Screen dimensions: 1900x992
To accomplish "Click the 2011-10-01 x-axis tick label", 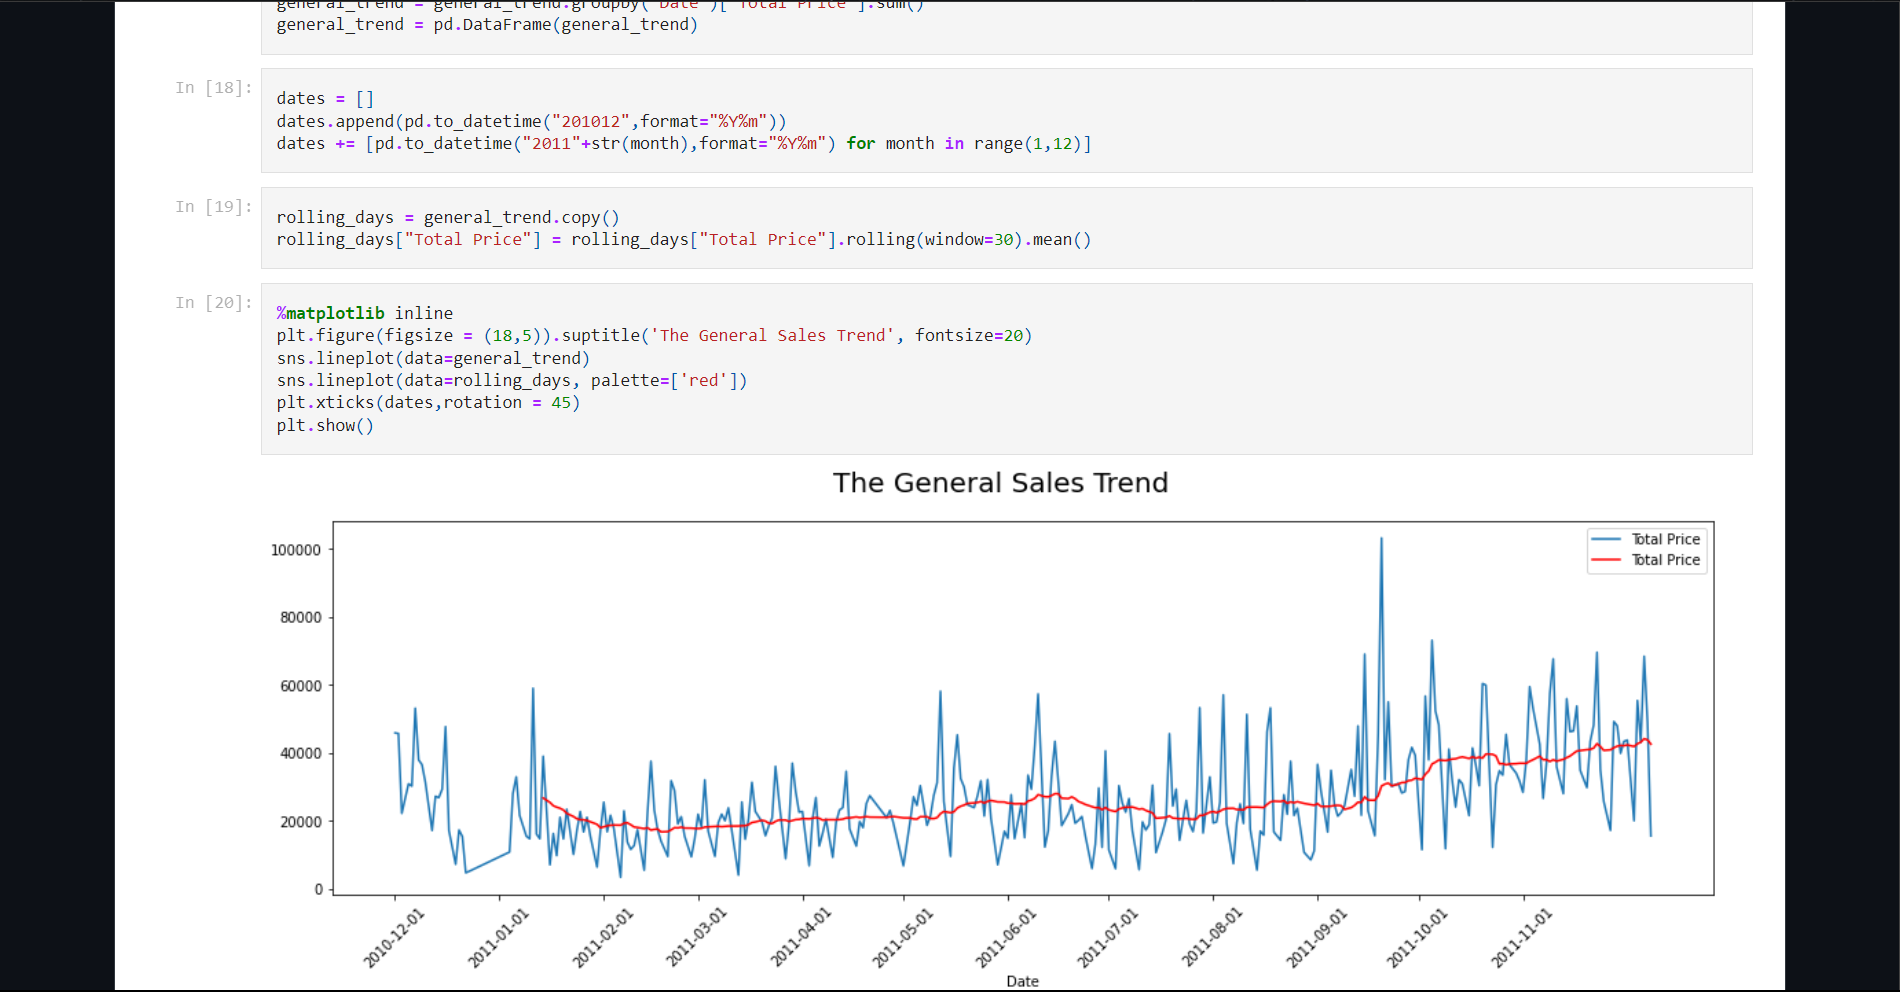I will click(1417, 939).
